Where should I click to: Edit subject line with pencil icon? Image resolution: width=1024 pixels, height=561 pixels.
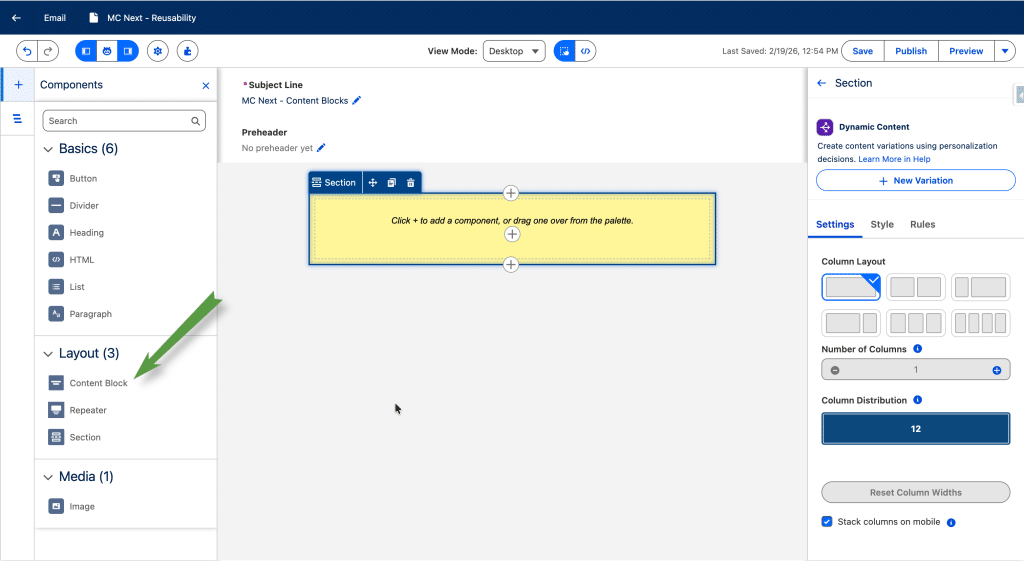coord(357,100)
